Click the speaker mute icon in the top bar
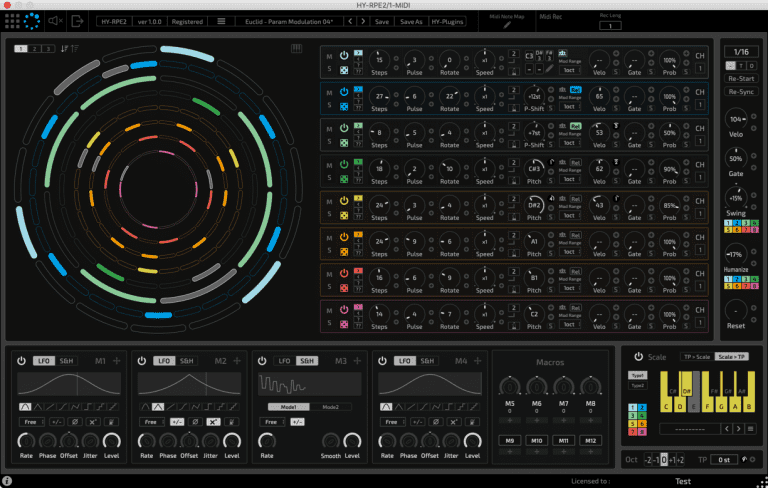This screenshot has height=488, width=768. (55, 20)
